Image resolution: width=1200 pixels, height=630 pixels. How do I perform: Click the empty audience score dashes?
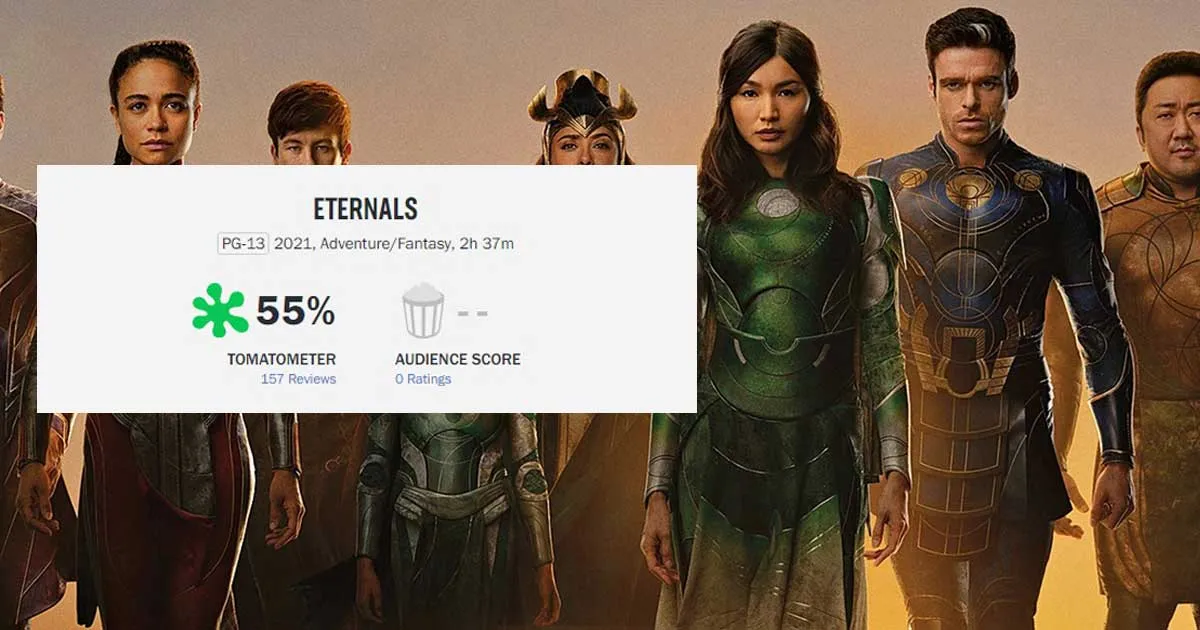tap(473, 312)
